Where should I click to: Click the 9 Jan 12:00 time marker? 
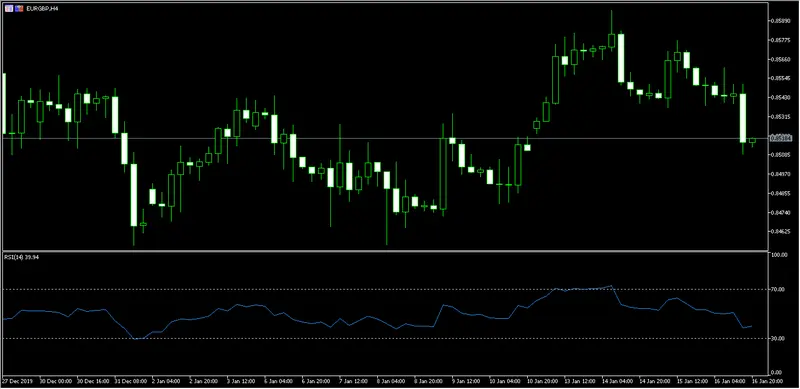(466, 381)
